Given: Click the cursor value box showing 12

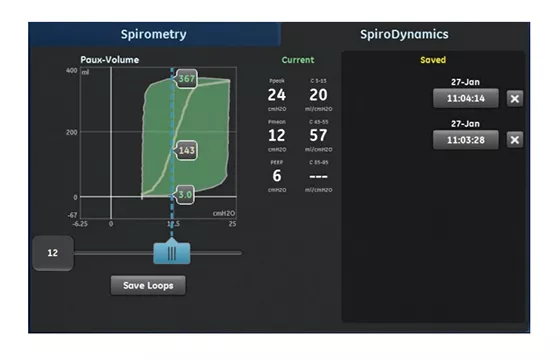Looking at the screenshot, I should (x=53, y=253).
